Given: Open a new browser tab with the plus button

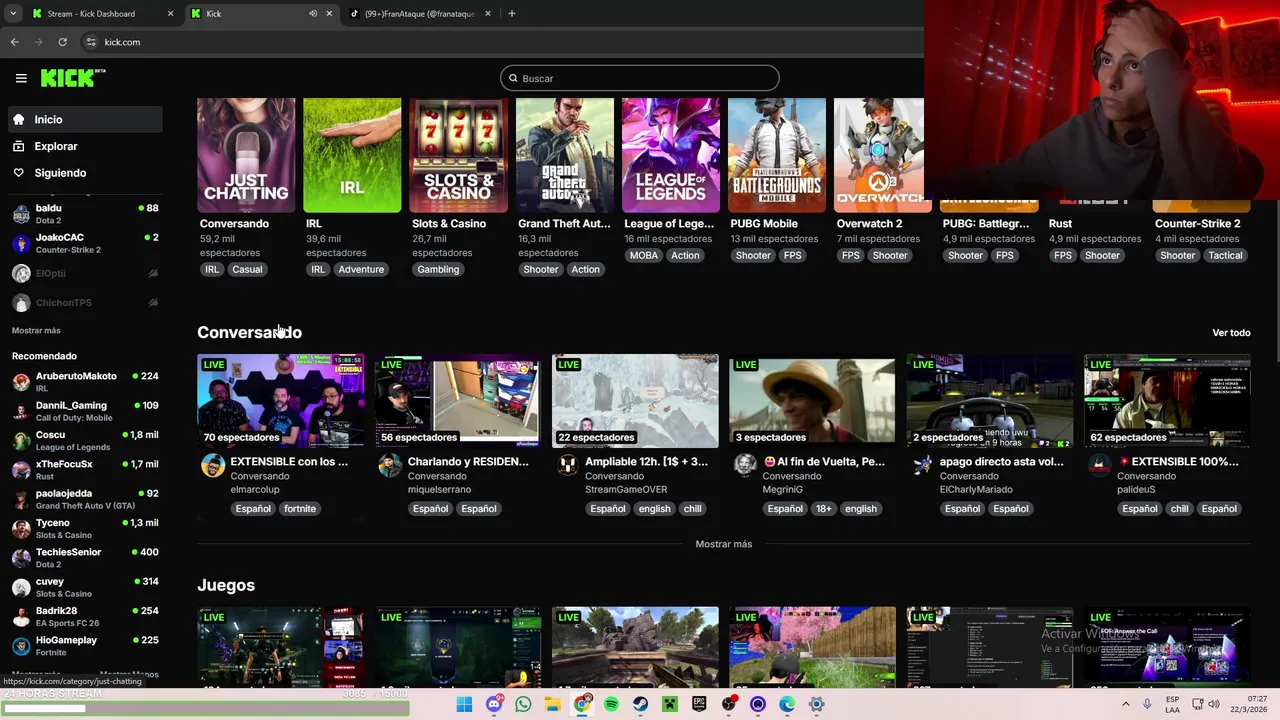Looking at the screenshot, I should [511, 14].
